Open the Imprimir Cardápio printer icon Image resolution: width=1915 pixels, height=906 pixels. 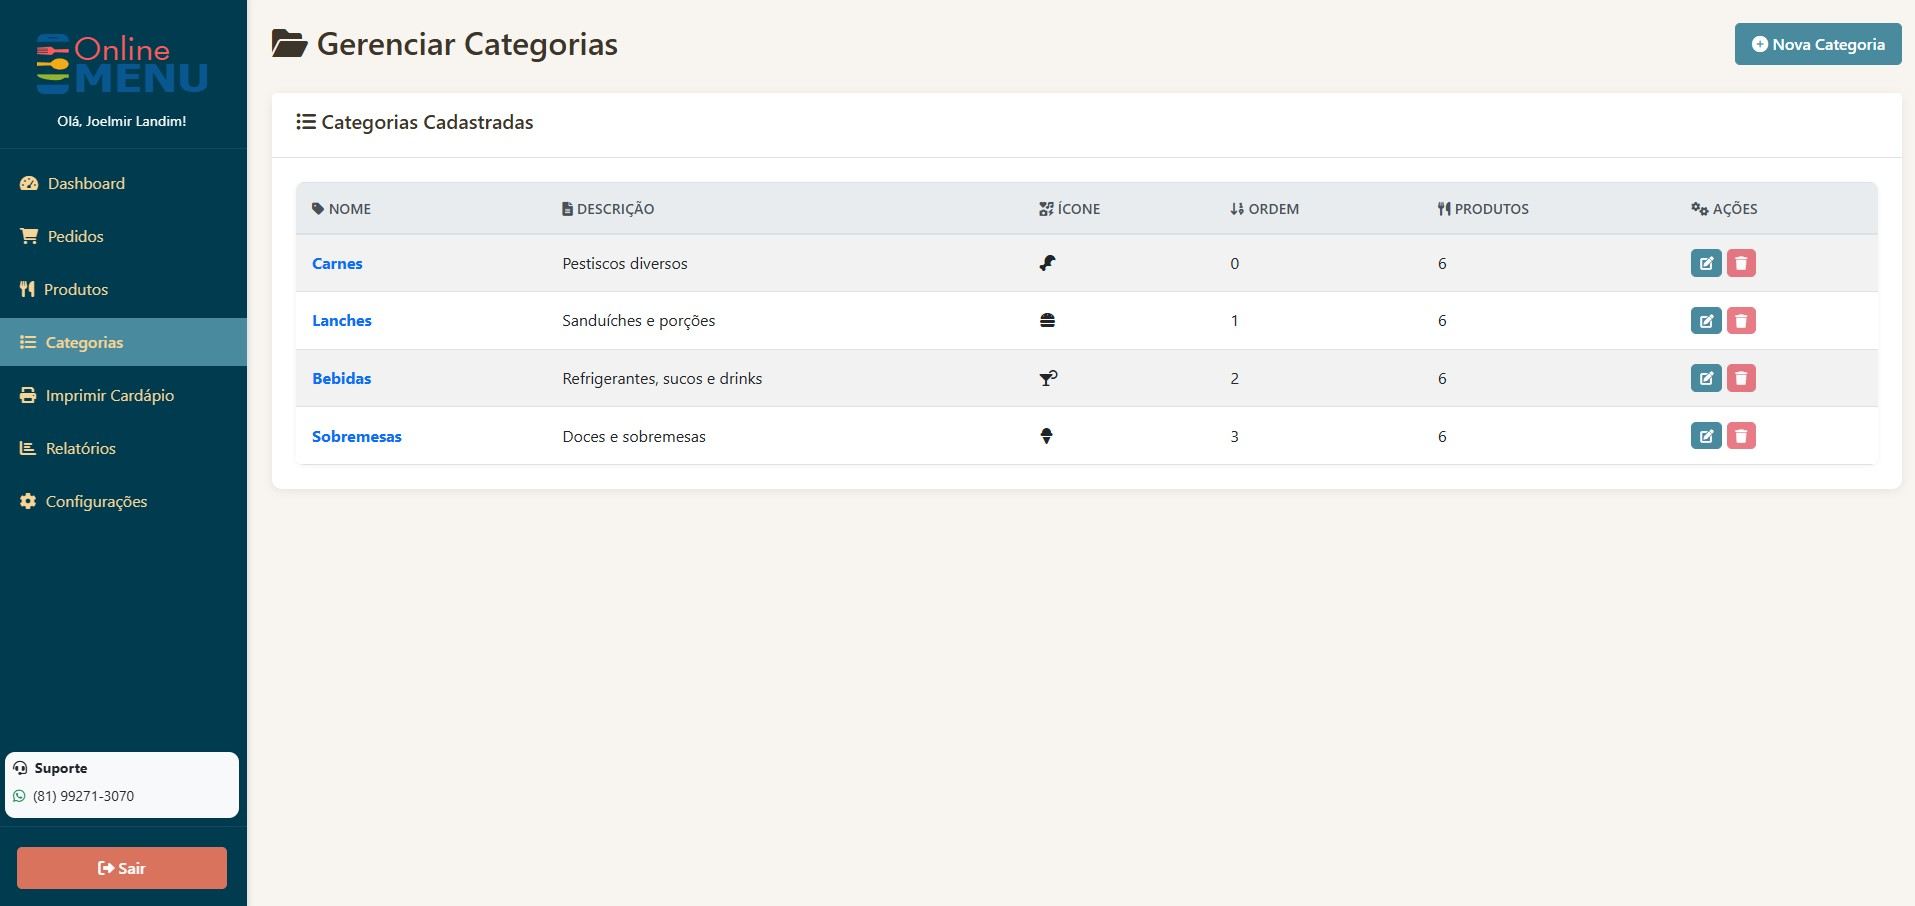click(27, 395)
